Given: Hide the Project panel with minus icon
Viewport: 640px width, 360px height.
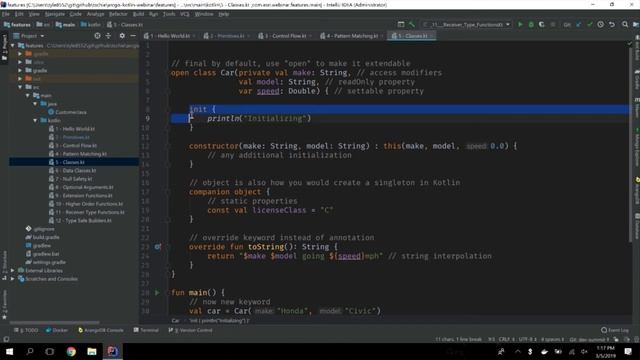Looking at the screenshot, I should (x=133, y=36).
